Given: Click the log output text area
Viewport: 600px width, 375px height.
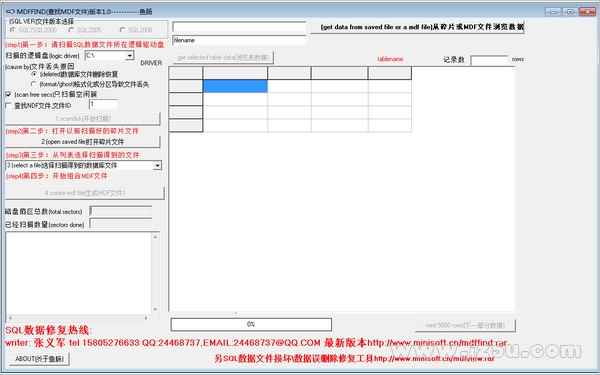Looking at the screenshot, I should click(78, 274).
